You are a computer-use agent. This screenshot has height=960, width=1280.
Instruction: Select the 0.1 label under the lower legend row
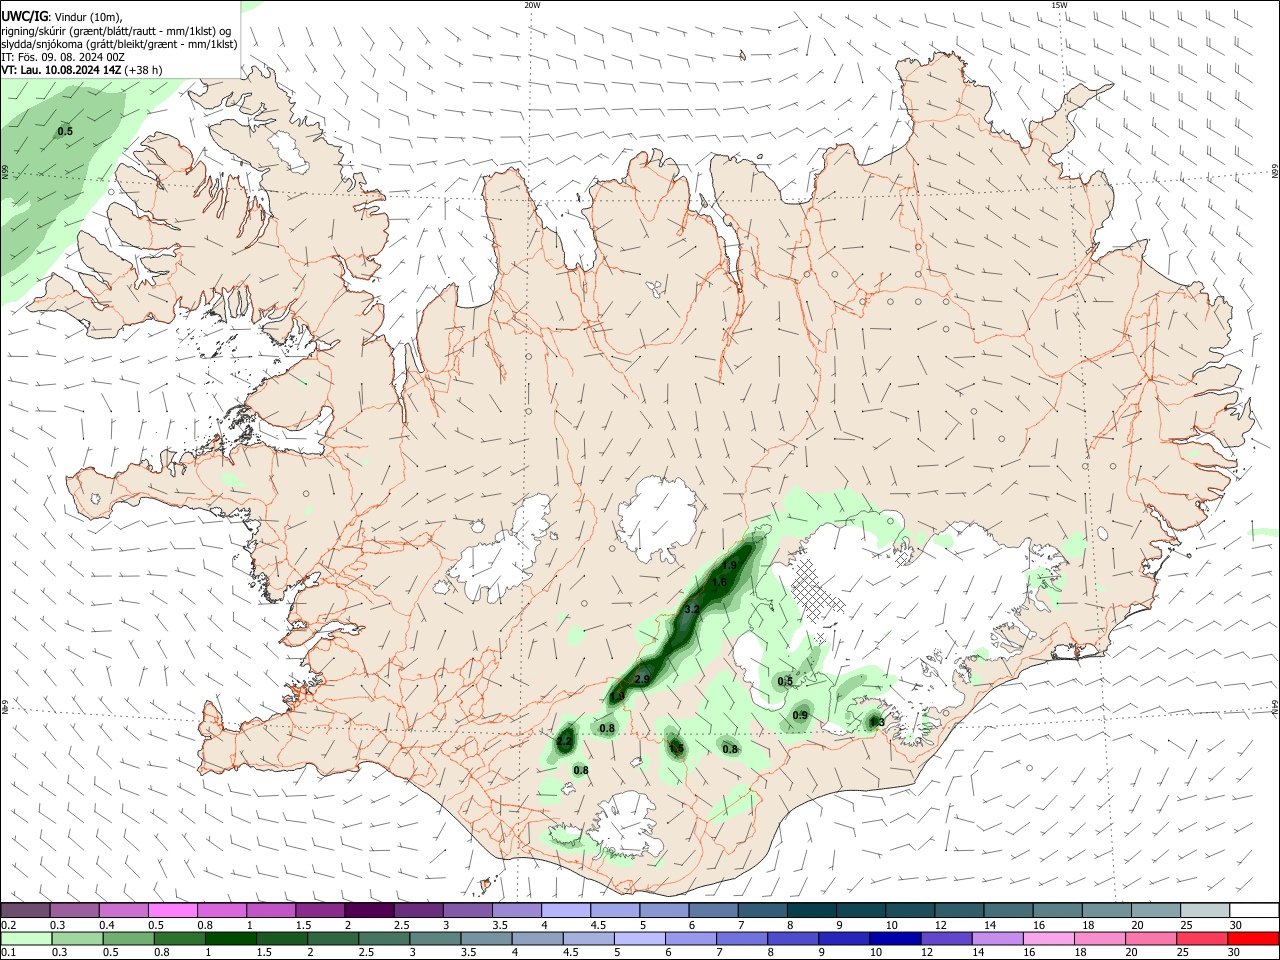coord(9,952)
